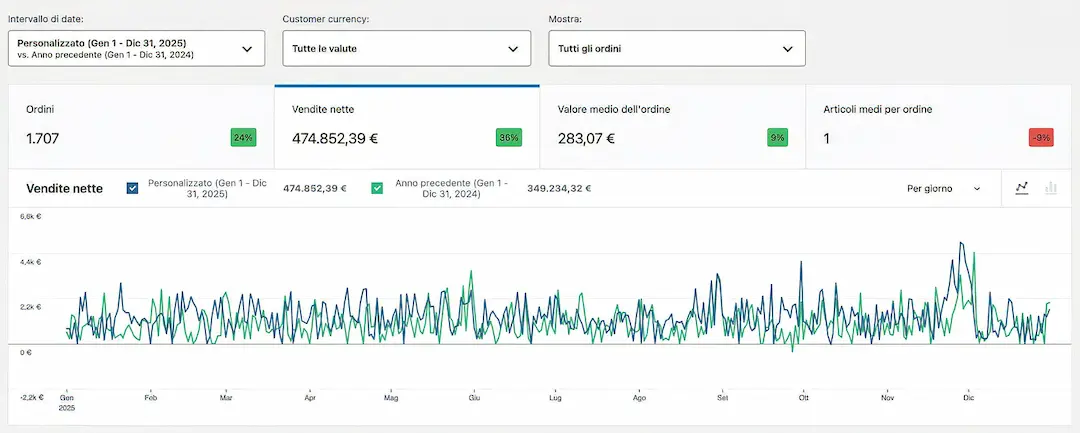Click the Ott month label on the chart axis

coord(803,398)
